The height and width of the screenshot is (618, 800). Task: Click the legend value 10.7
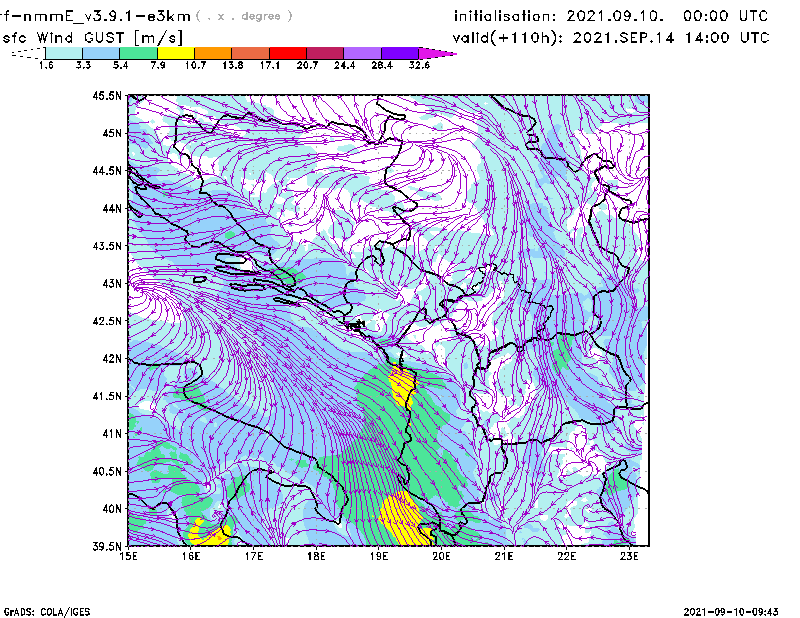(x=195, y=65)
